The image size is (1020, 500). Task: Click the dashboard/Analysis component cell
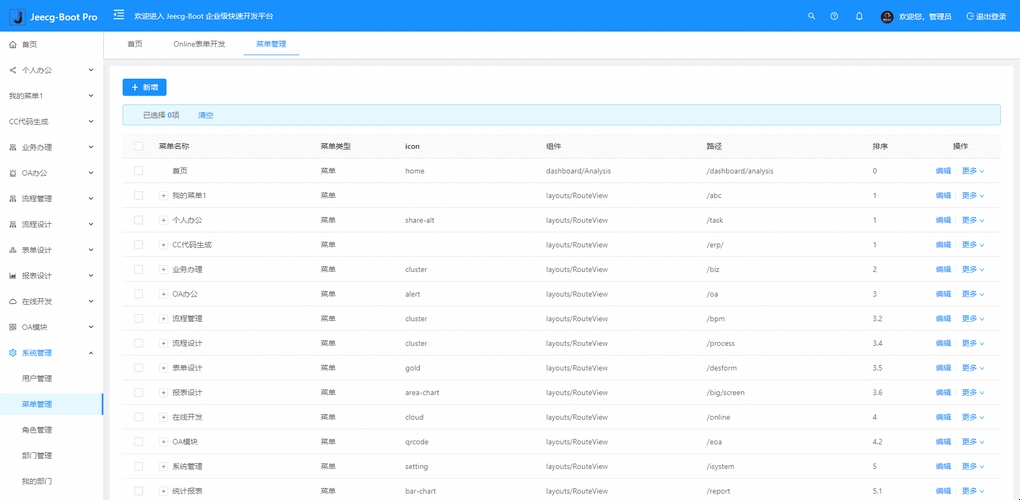click(578, 171)
